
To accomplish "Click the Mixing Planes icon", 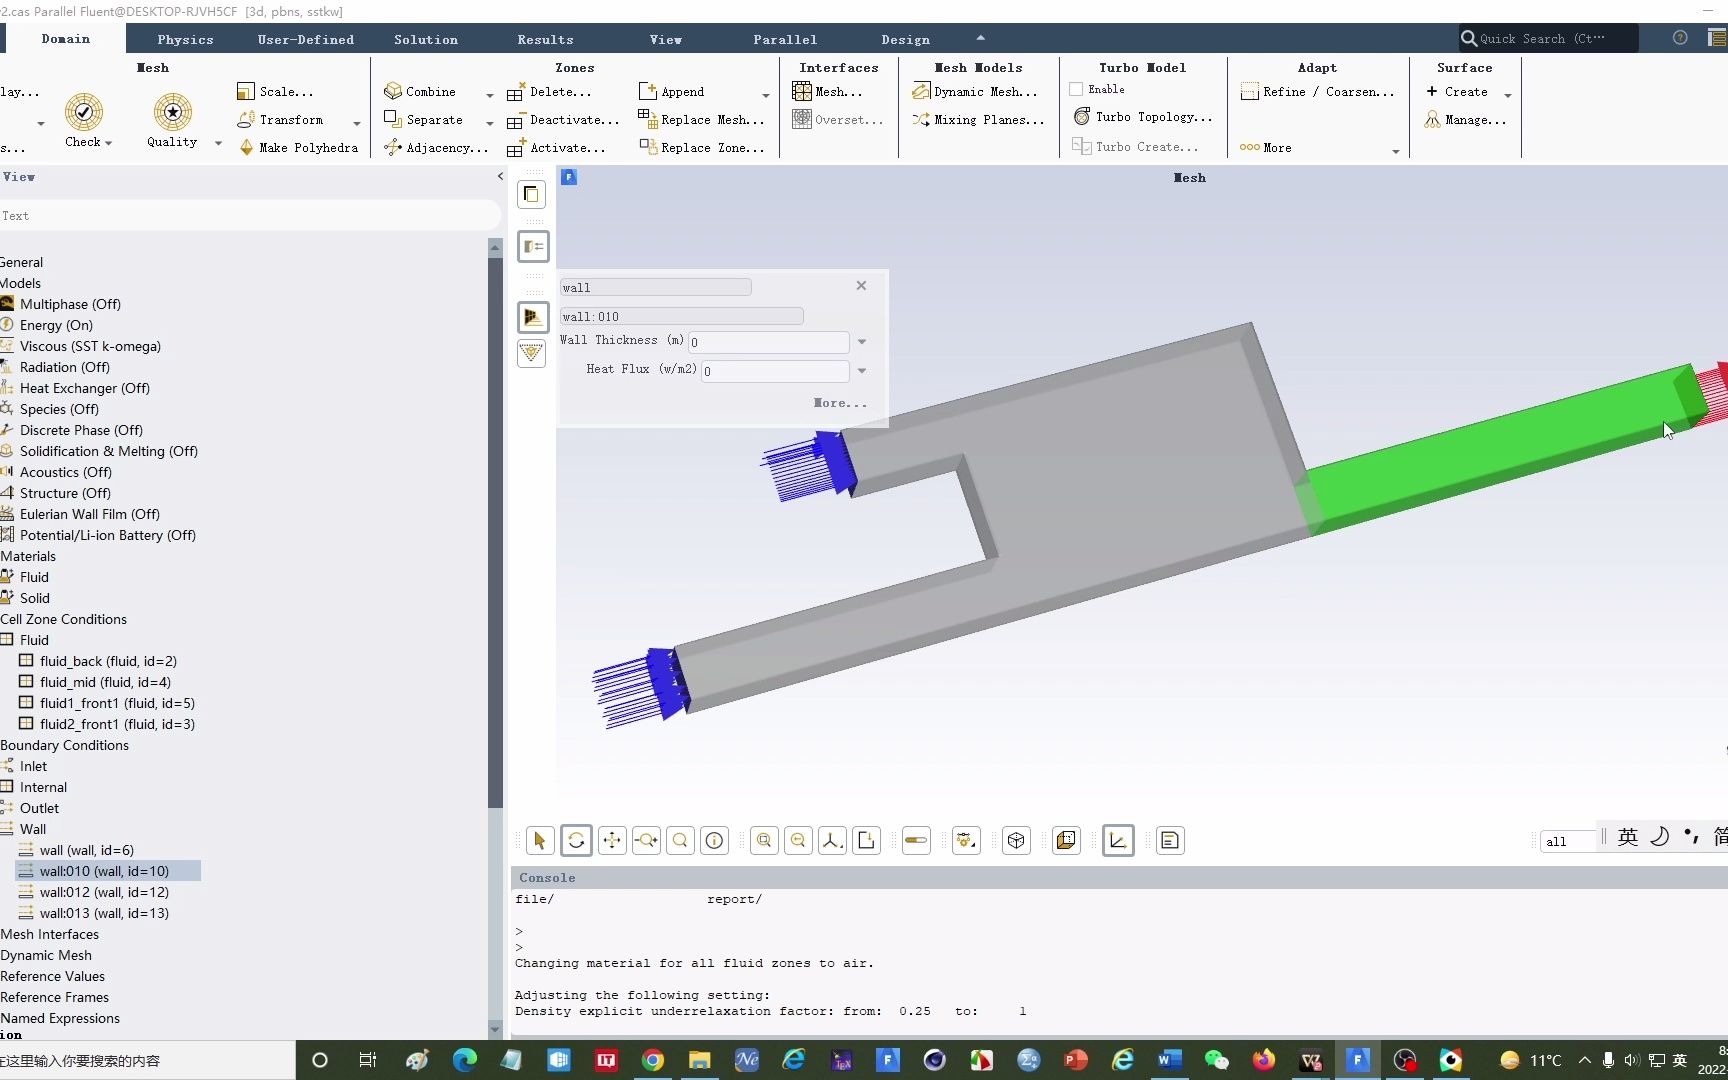I will tap(921, 119).
